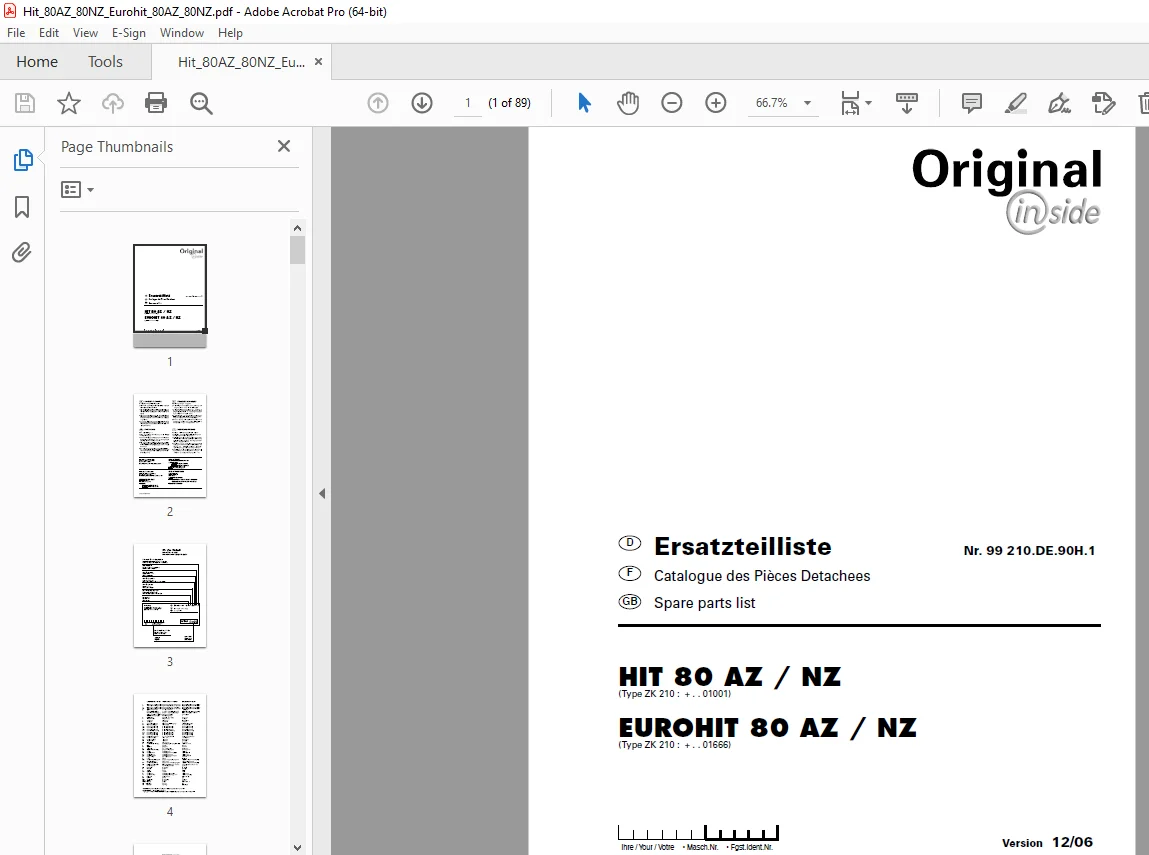Add the file to starred favorites
This screenshot has height=855, width=1149.
[69, 103]
